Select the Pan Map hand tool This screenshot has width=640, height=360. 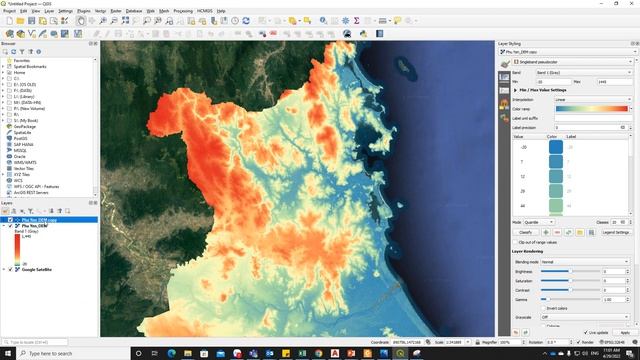[x=81, y=21]
